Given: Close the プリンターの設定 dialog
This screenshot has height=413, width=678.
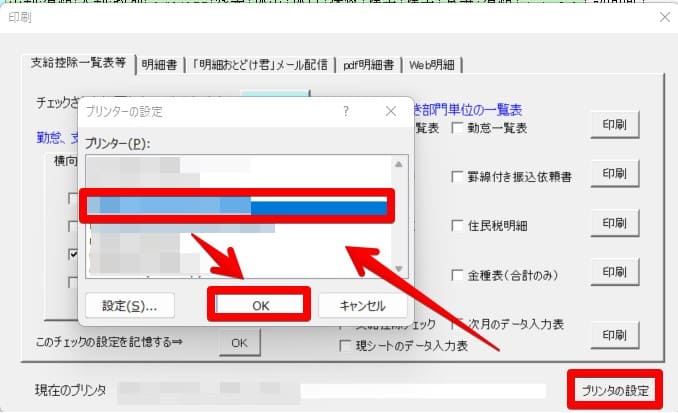Looking at the screenshot, I should tap(391, 110).
